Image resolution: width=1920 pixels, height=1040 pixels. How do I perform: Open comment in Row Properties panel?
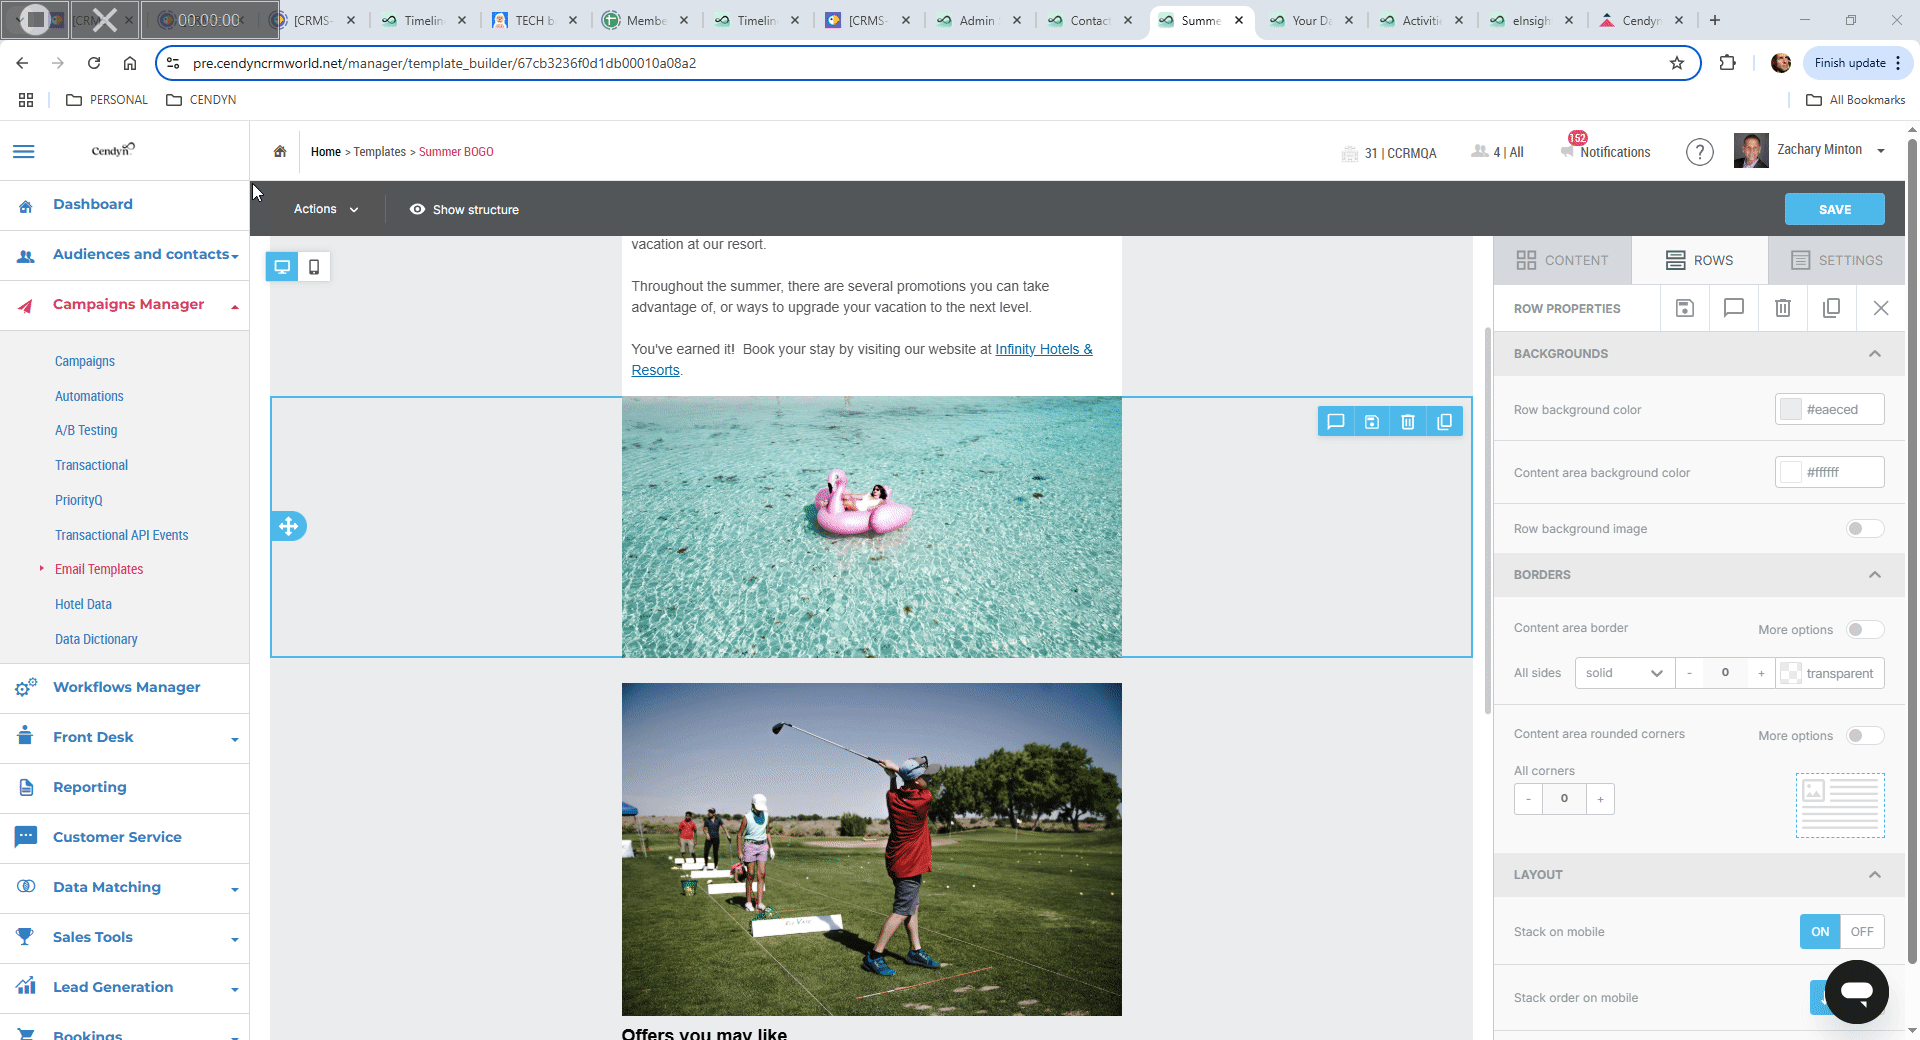pyautogui.click(x=1734, y=308)
